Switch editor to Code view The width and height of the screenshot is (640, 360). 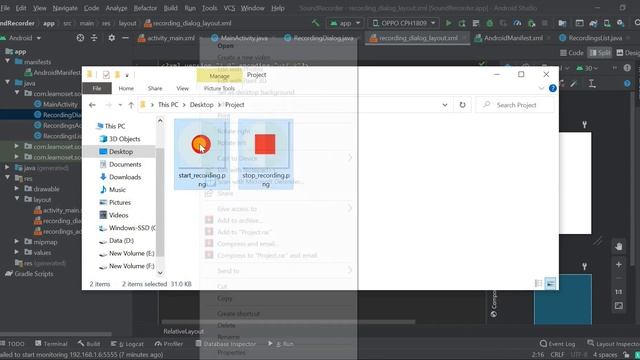[x=571, y=53]
